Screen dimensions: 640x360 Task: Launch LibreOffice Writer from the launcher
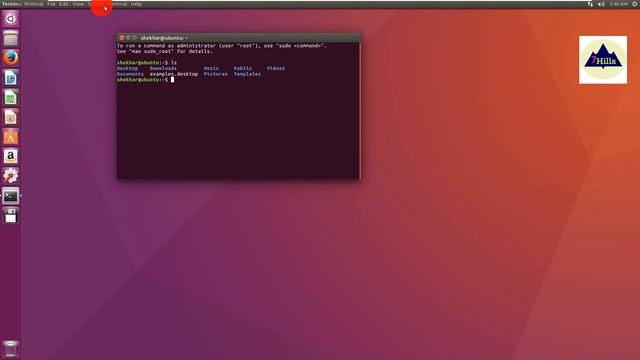(11, 78)
